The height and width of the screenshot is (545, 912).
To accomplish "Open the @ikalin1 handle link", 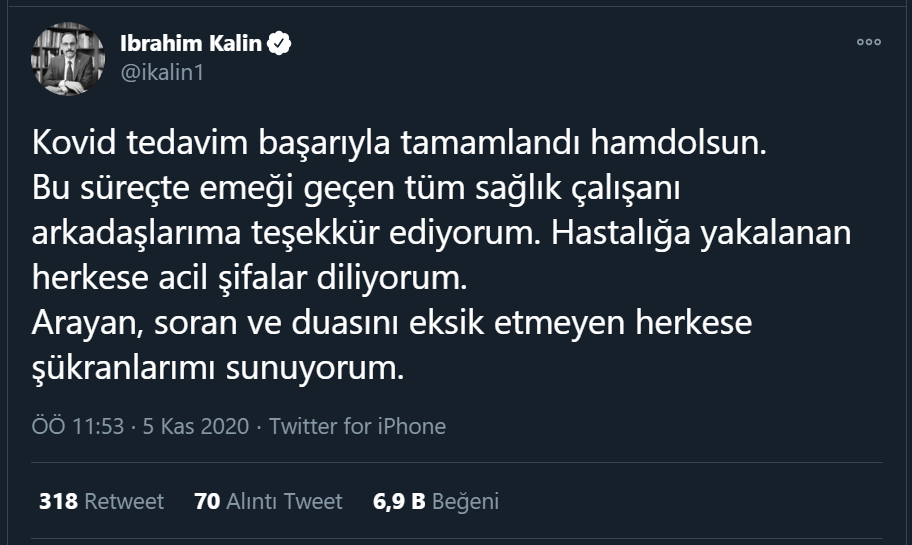I will [161, 73].
